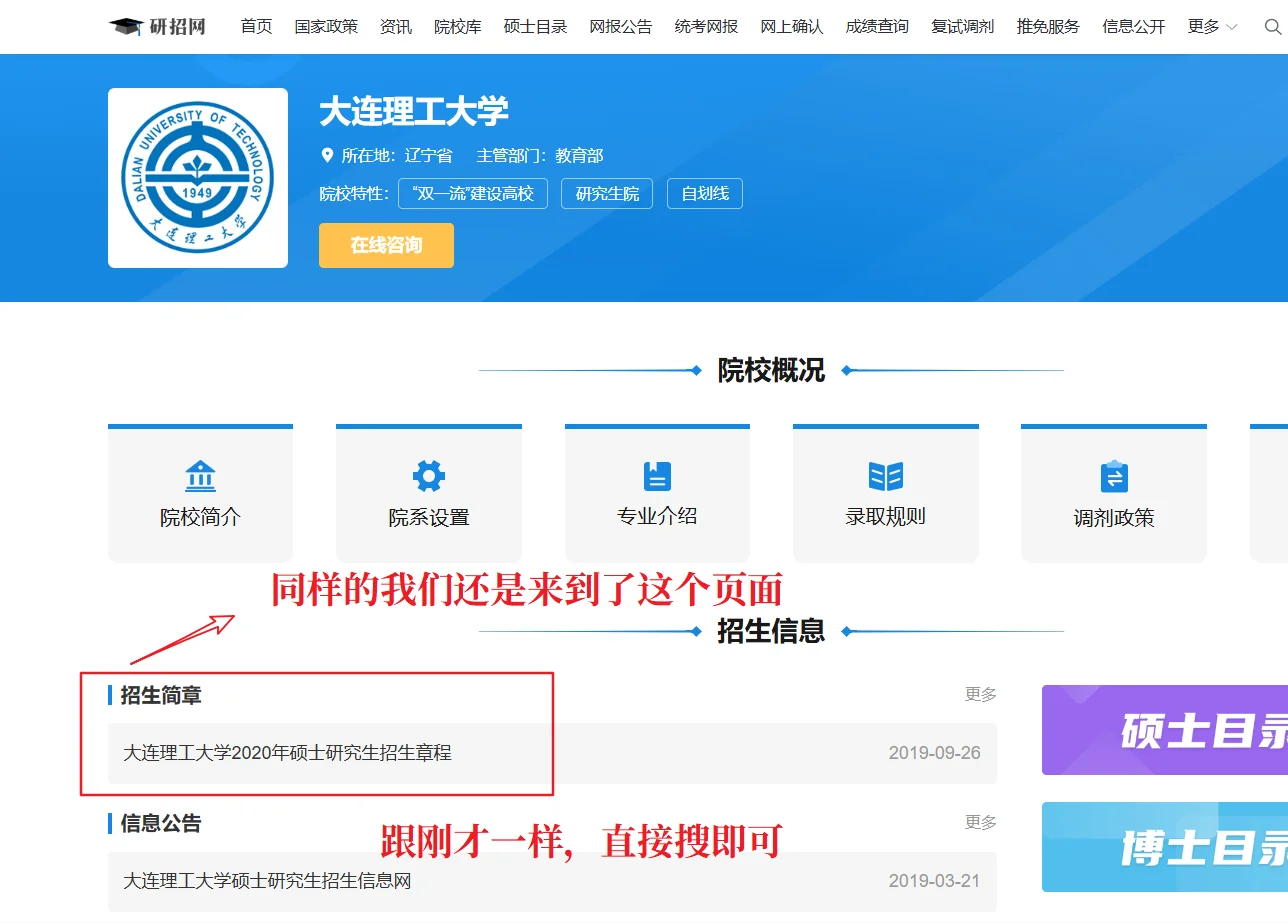Open the 院校简介 panel icon
The image size is (1288, 923).
(200, 478)
